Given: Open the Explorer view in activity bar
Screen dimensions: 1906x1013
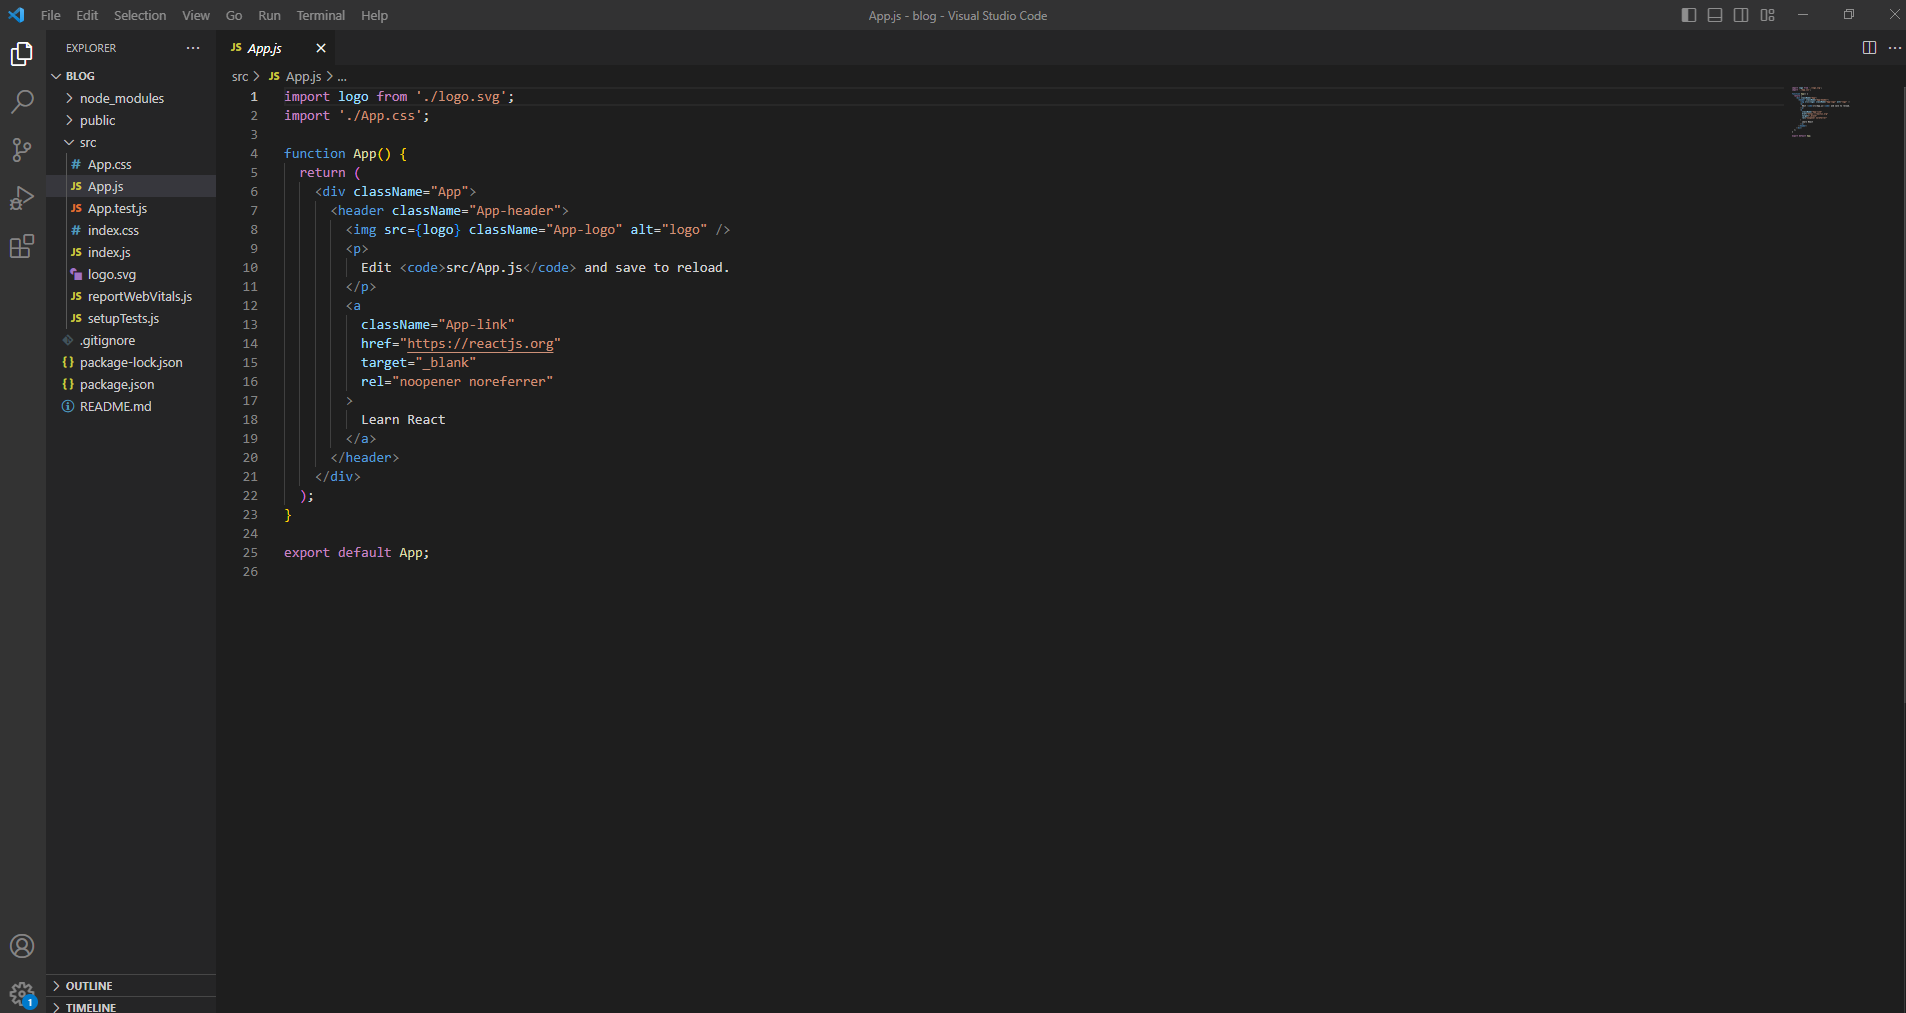Looking at the screenshot, I should (x=22, y=53).
